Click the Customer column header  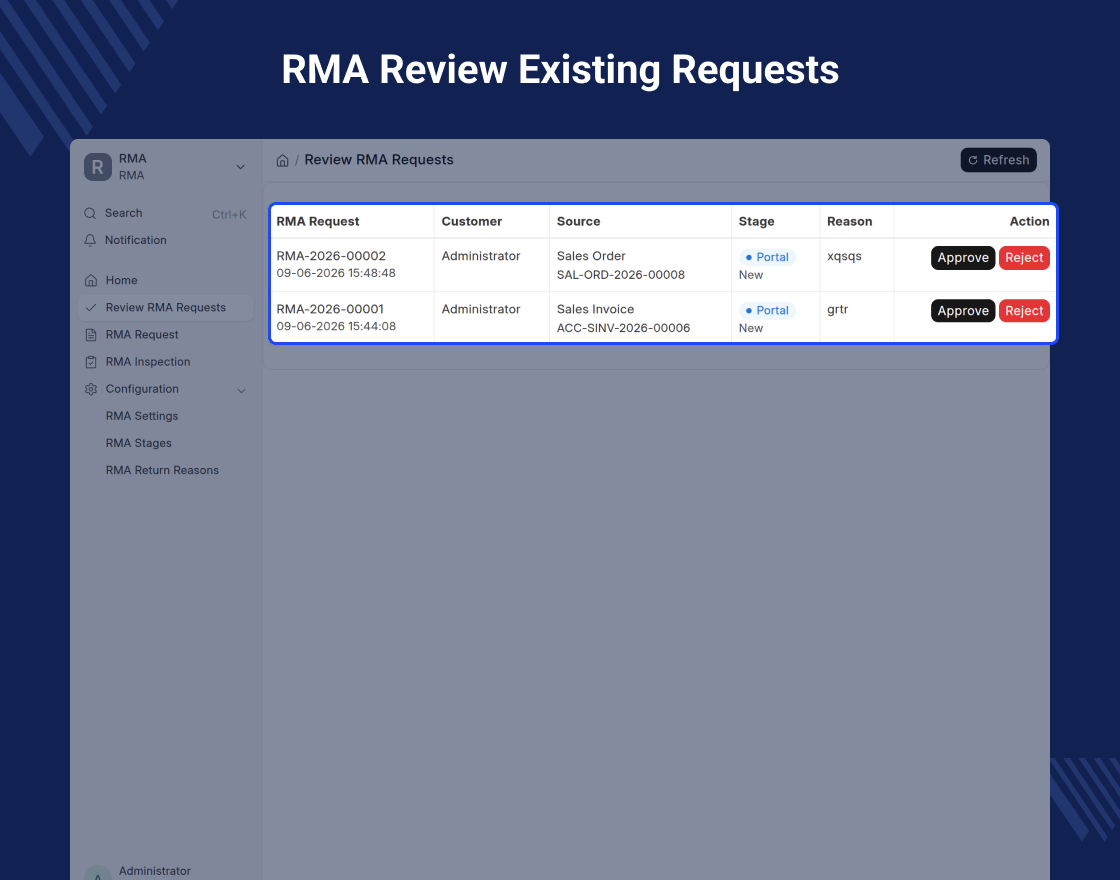[x=471, y=222]
